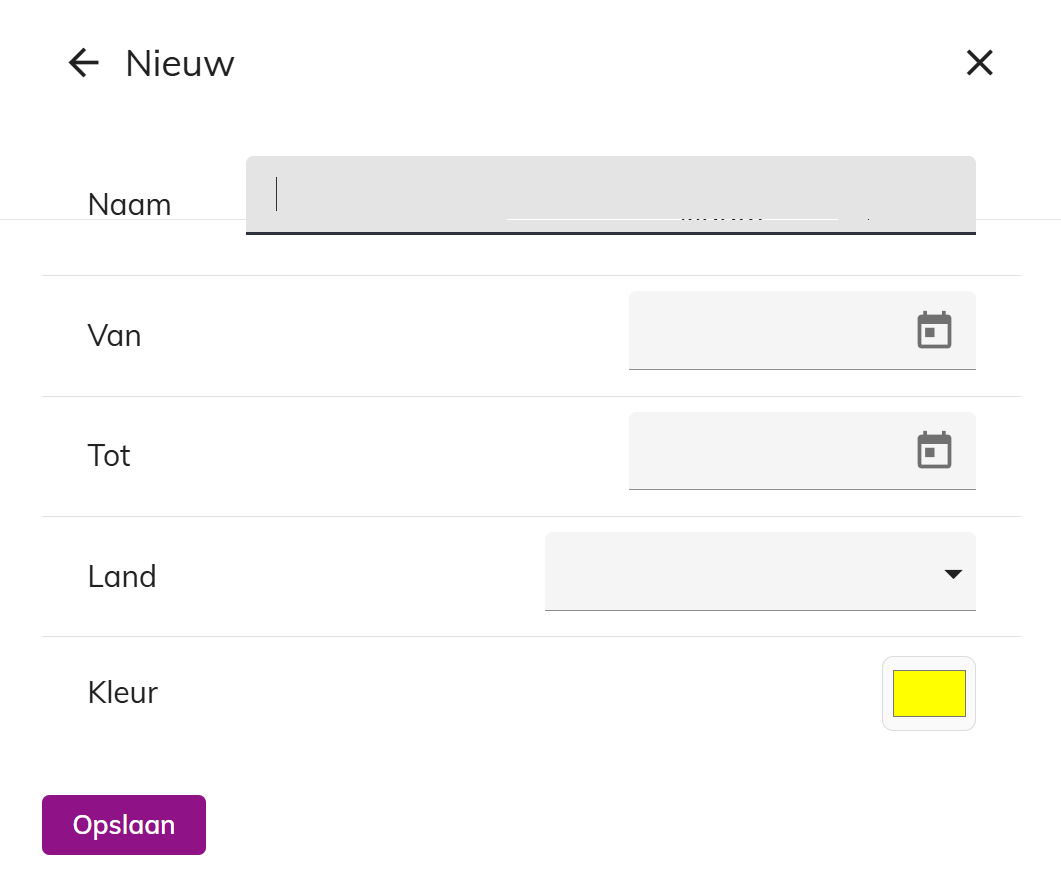Select the Van field label
This screenshot has height=888, width=1061.
pyautogui.click(x=114, y=335)
